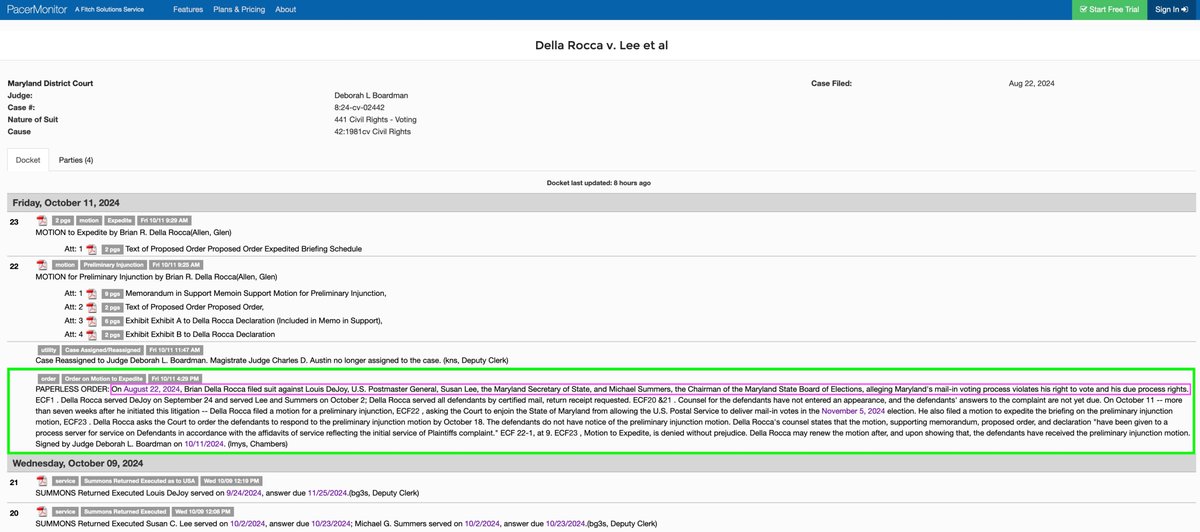Viewport: 1200px width, 532px height.
Task: Go to Plans & Pricing
Action: 238,10
